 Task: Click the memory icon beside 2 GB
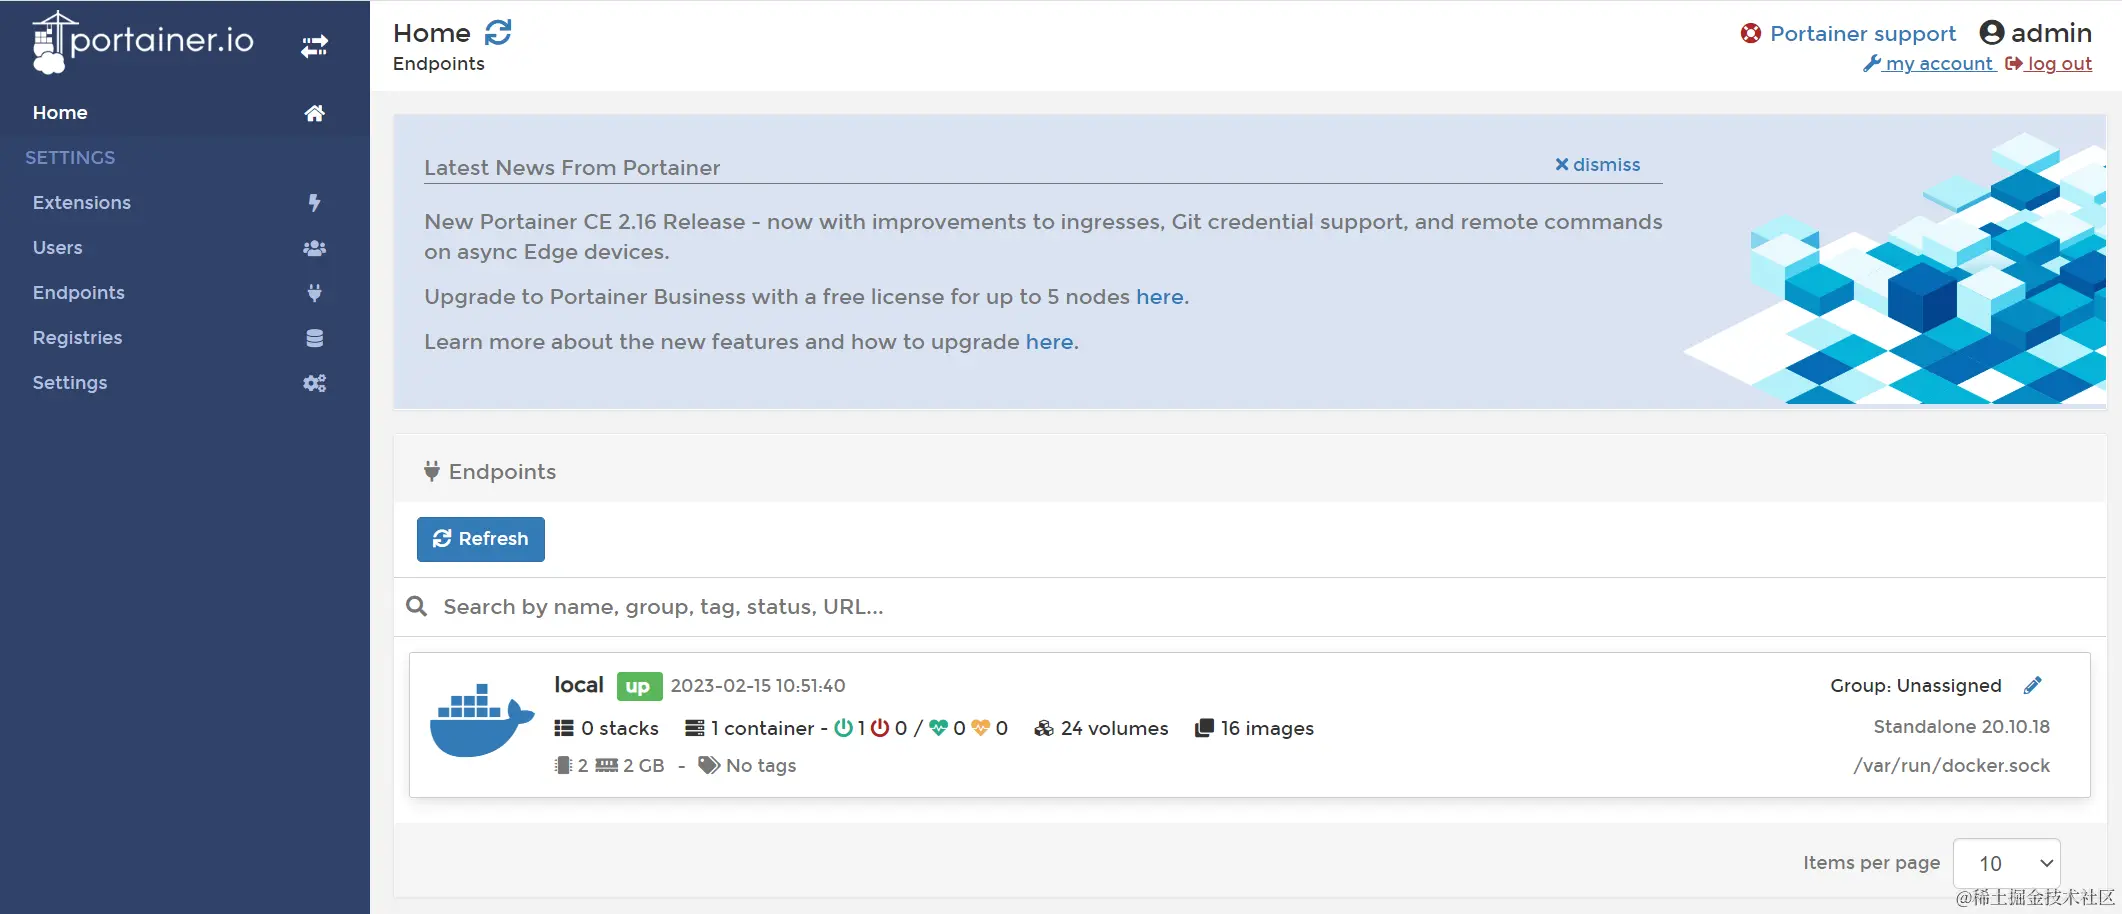click(x=607, y=765)
